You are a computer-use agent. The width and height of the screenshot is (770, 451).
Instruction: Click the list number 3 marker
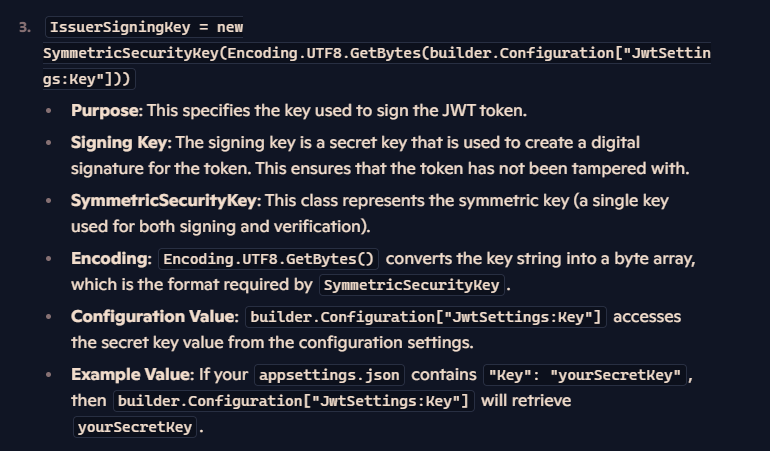[x=25, y=28]
